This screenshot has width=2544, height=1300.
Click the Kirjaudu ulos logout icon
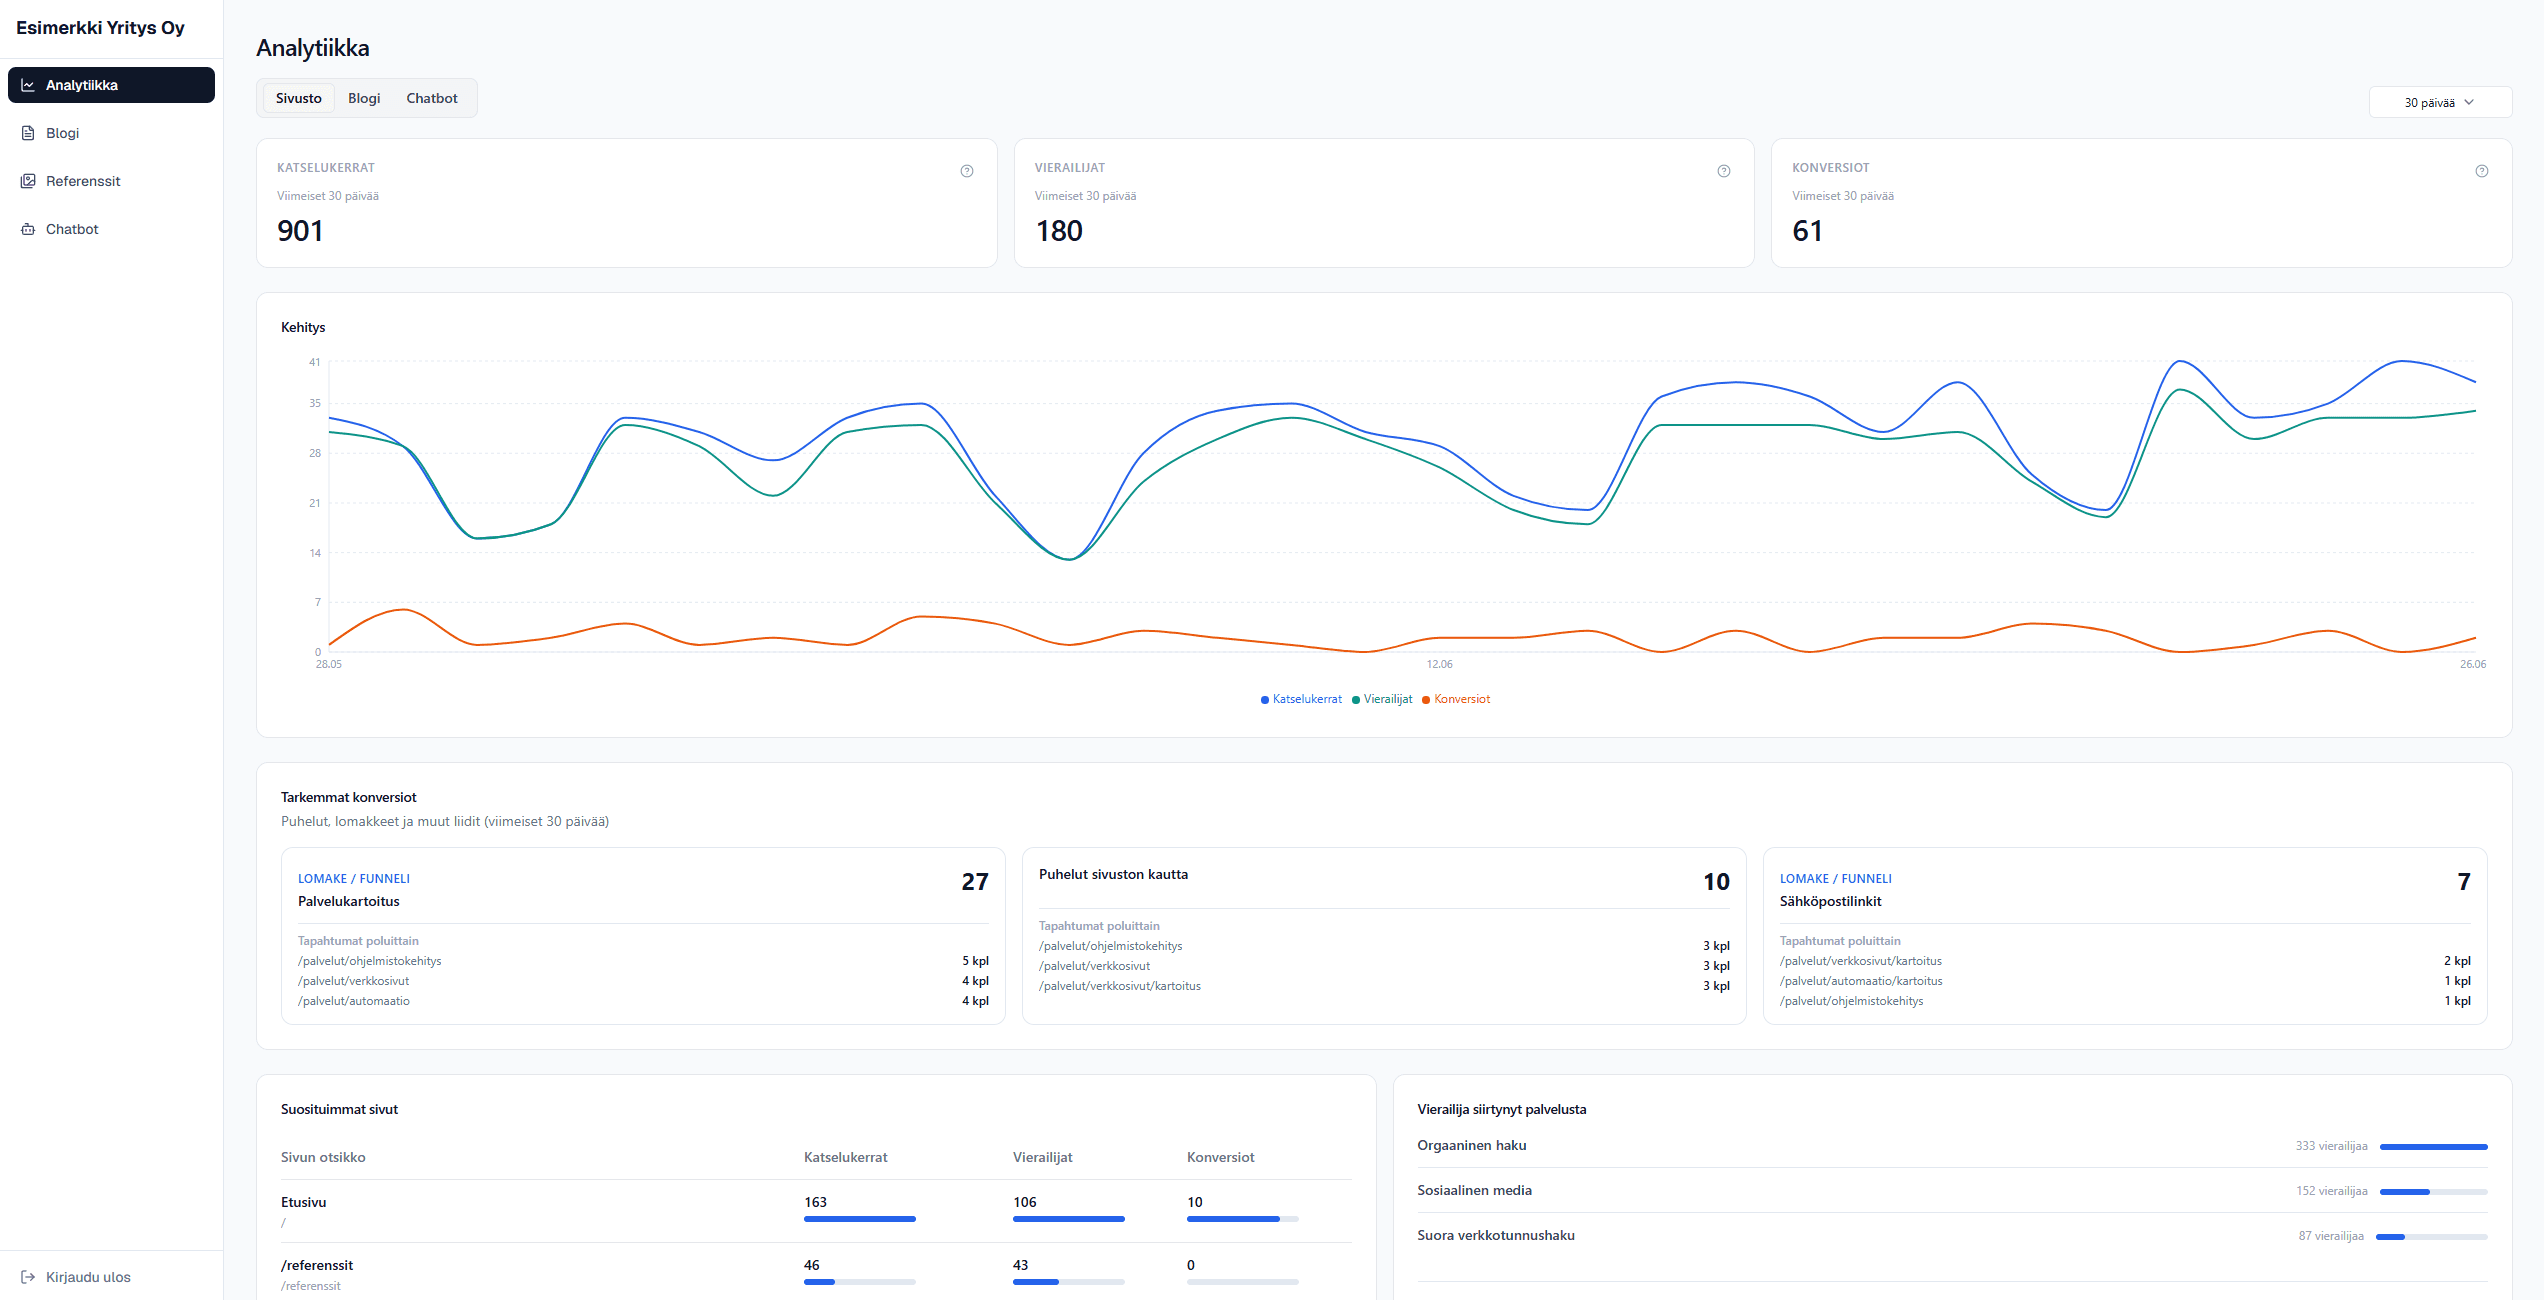click(28, 1277)
